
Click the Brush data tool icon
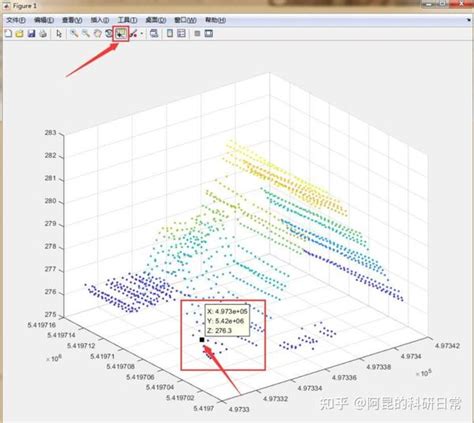point(134,33)
